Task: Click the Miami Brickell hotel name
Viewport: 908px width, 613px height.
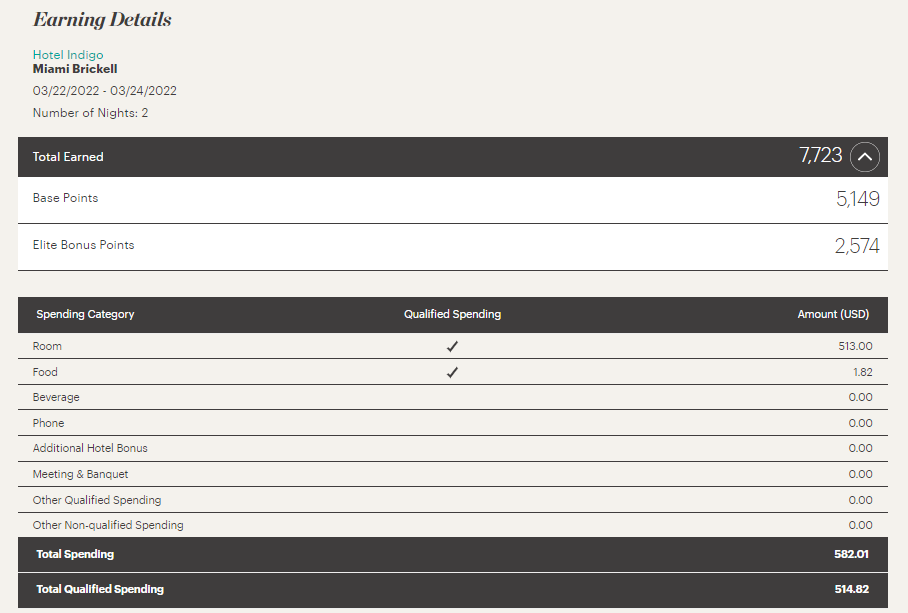Action: coord(75,69)
